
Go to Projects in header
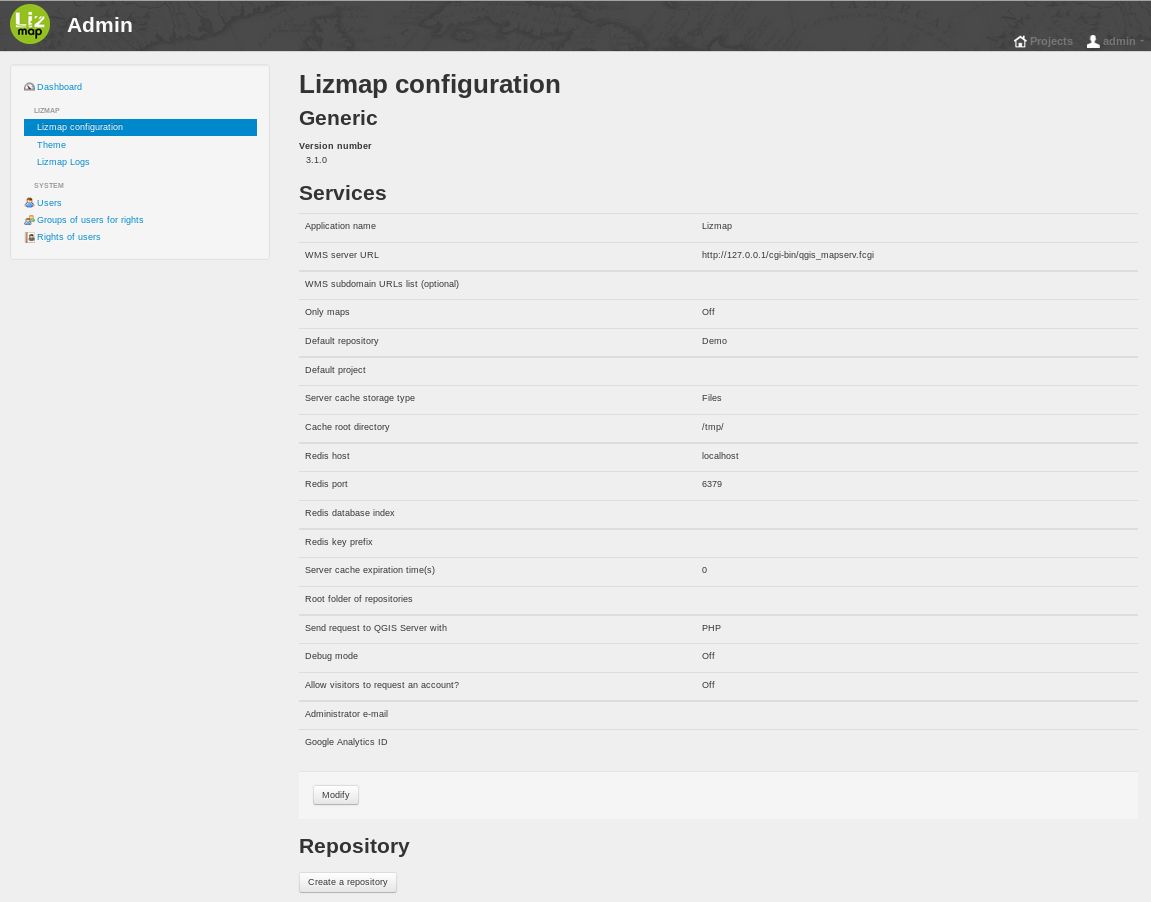coord(1051,42)
